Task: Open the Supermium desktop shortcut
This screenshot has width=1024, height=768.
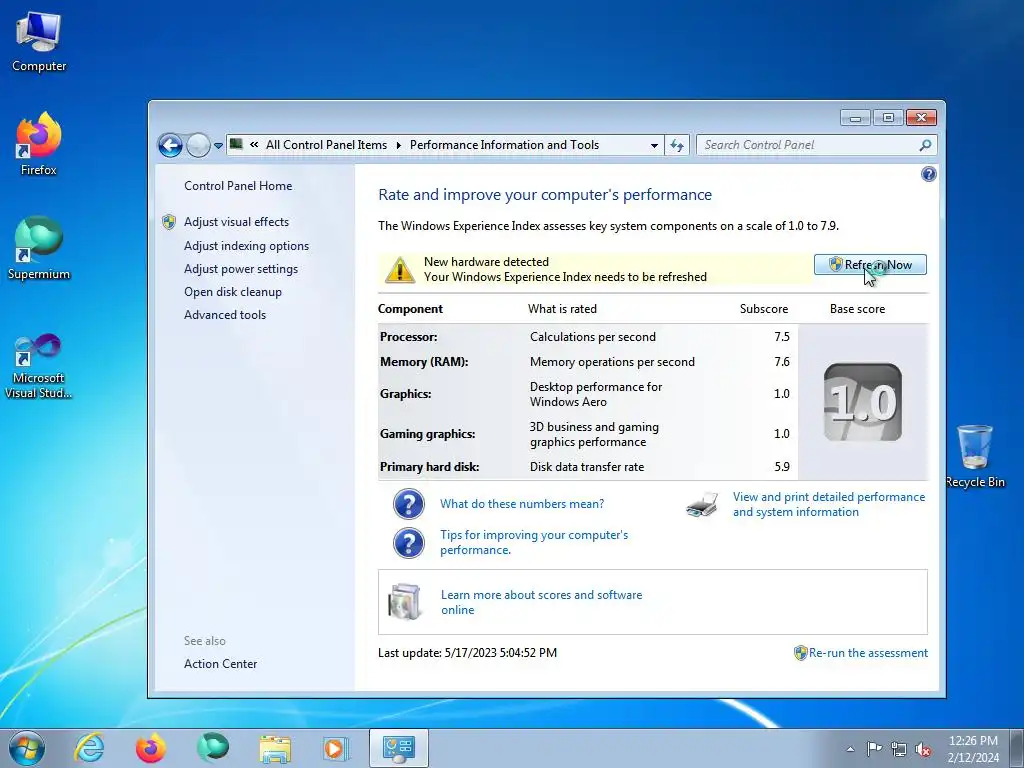Action: click(x=39, y=248)
